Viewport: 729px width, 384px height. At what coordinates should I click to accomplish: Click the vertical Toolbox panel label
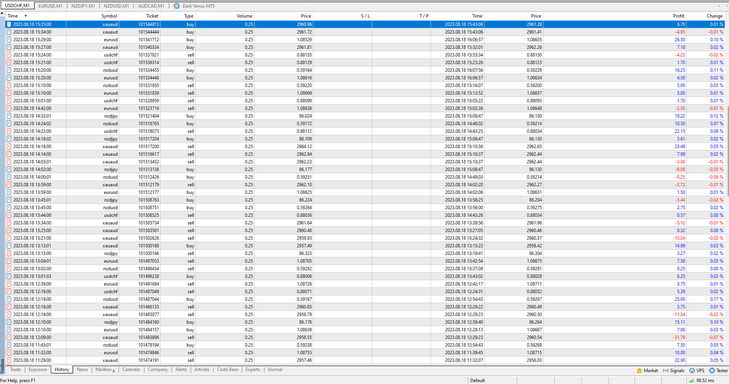pyautogui.click(x=2, y=366)
